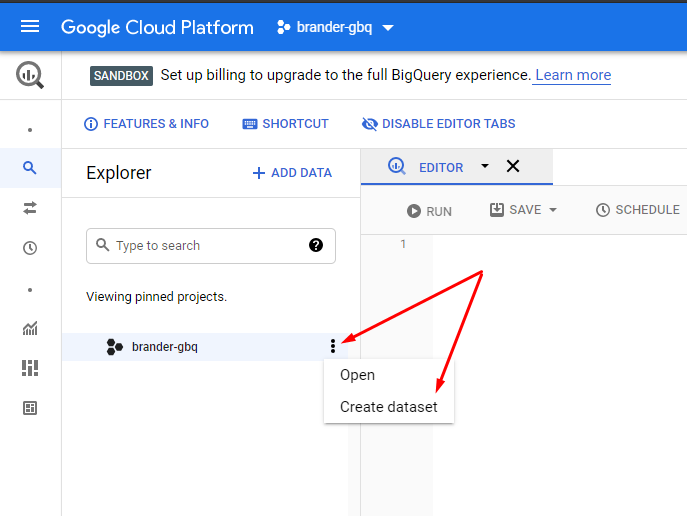Disable editor tabs
Image resolution: width=687 pixels, height=516 pixels.
click(438, 124)
